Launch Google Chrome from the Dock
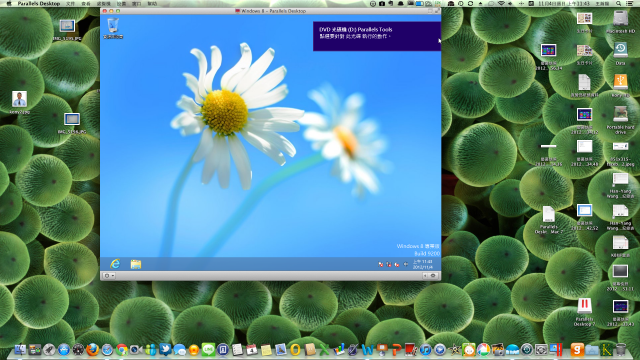 click(x=121, y=349)
